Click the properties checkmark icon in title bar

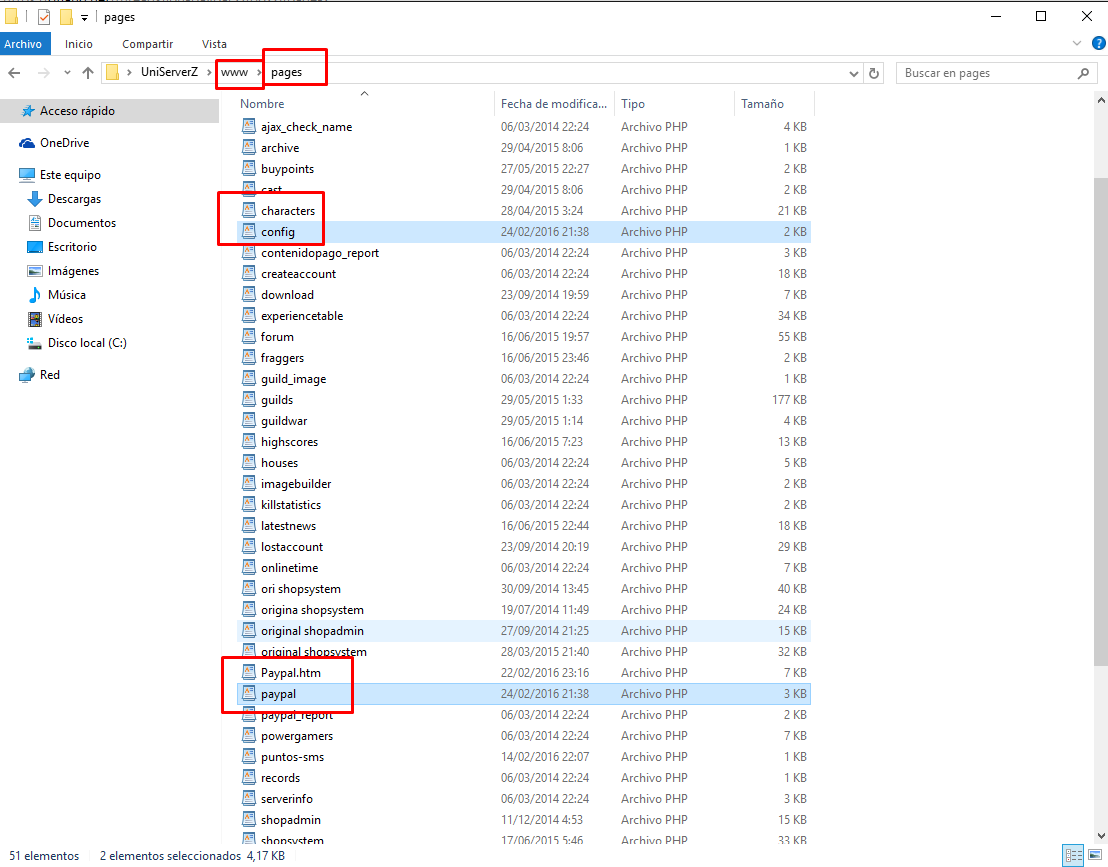pos(44,16)
